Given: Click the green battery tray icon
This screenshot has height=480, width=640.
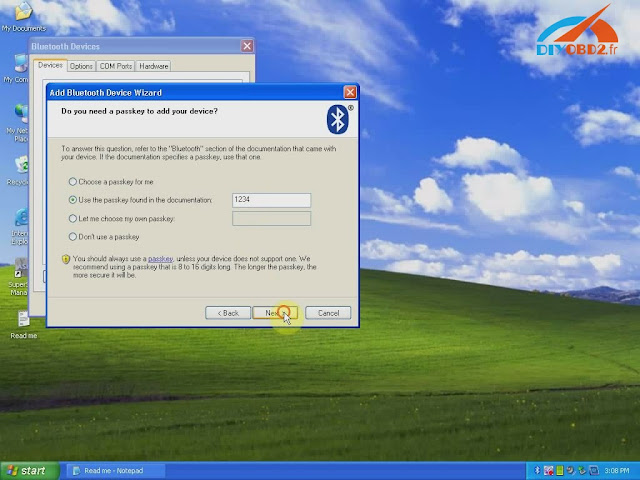Looking at the screenshot, I should (x=560, y=471).
